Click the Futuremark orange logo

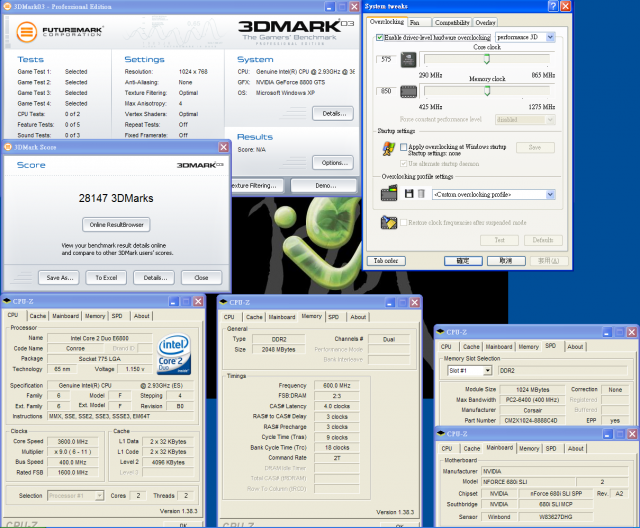coord(27,31)
